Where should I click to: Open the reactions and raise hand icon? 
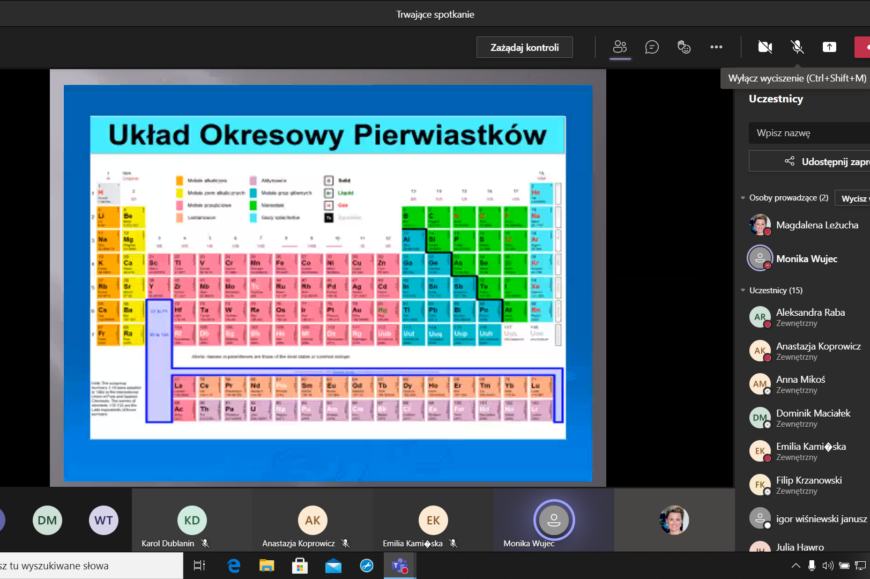[684, 47]
